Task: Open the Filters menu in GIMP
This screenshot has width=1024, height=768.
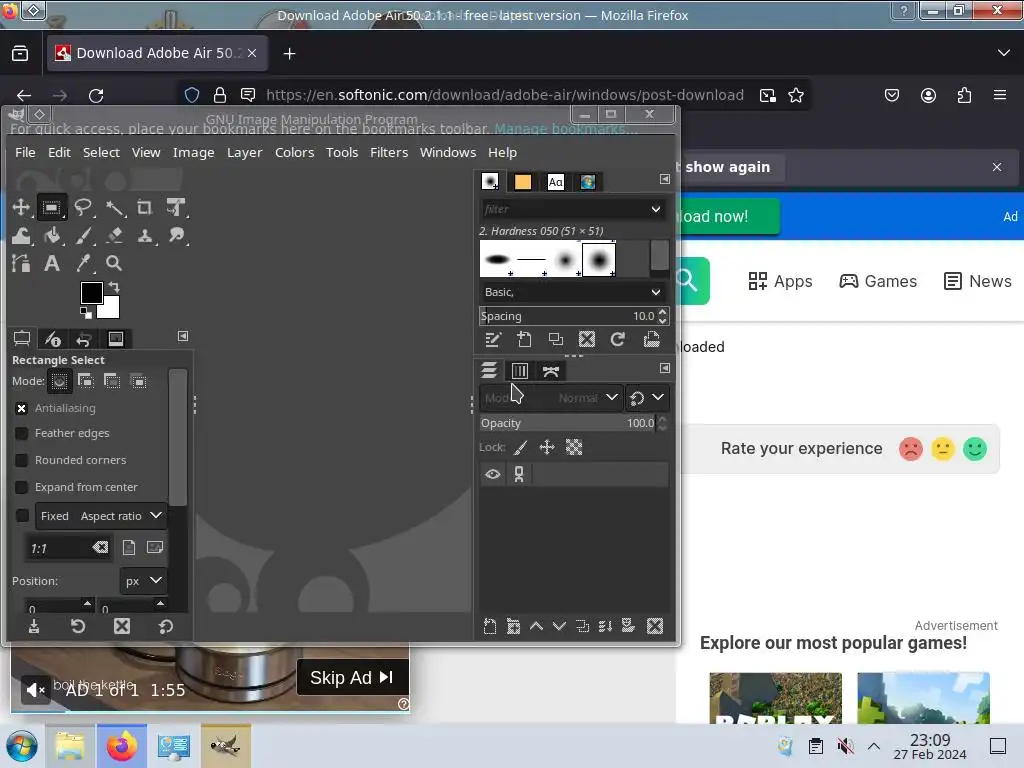Action: point(389,153)
